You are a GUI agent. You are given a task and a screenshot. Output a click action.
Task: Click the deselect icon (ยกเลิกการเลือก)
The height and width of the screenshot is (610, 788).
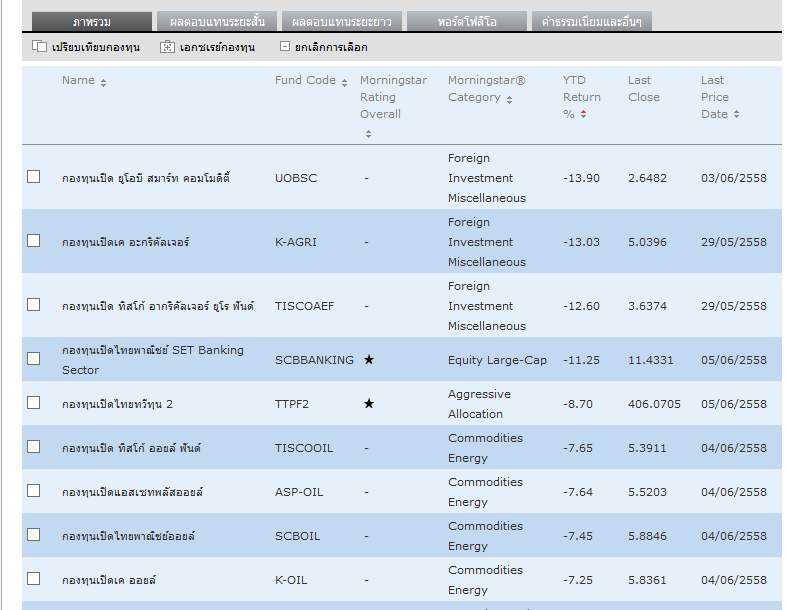click(x=284, y=46)
